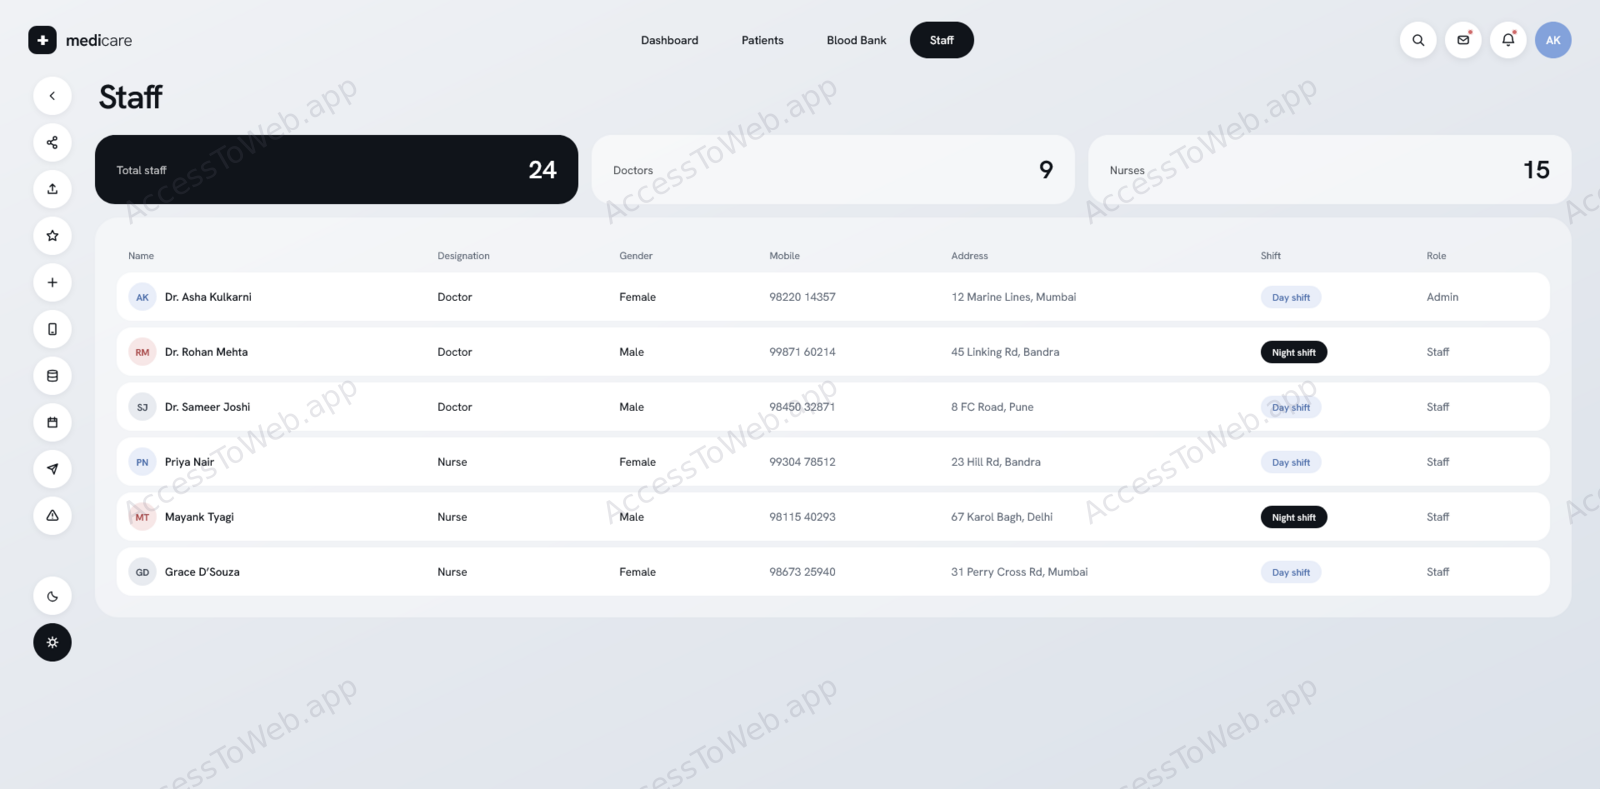Click address 8 FC Road, Pune
The height and width of the screenshot is (789, 1600).
coord(992,407)
